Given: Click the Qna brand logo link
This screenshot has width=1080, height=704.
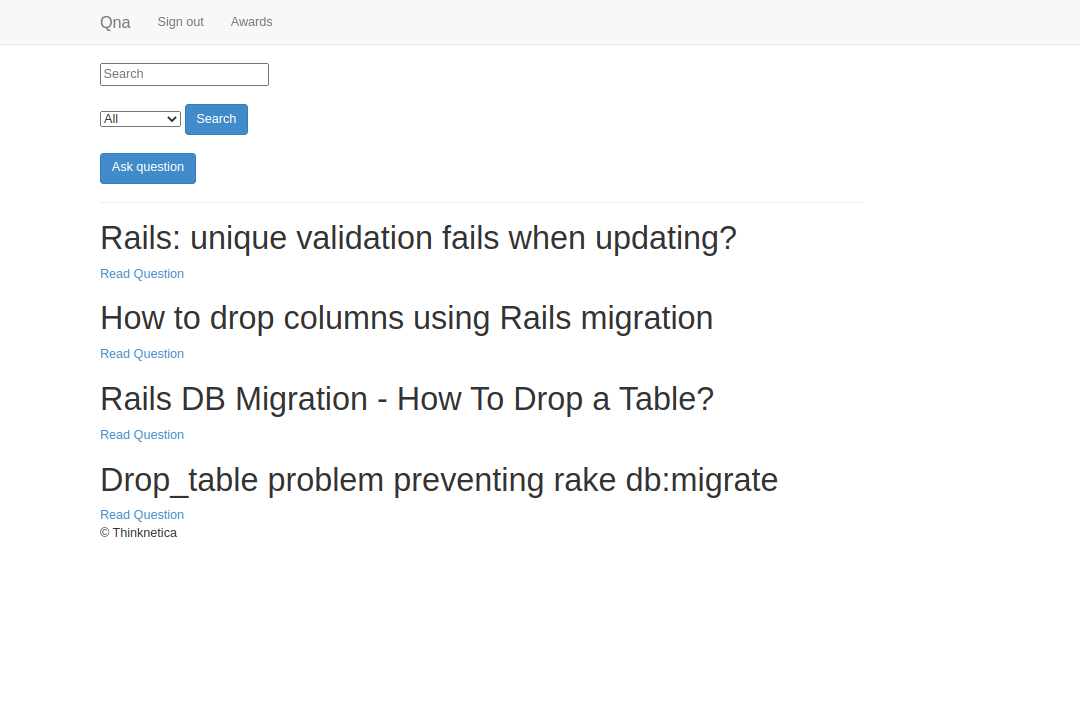Looking at the screenshot, I should pos(115,22).
